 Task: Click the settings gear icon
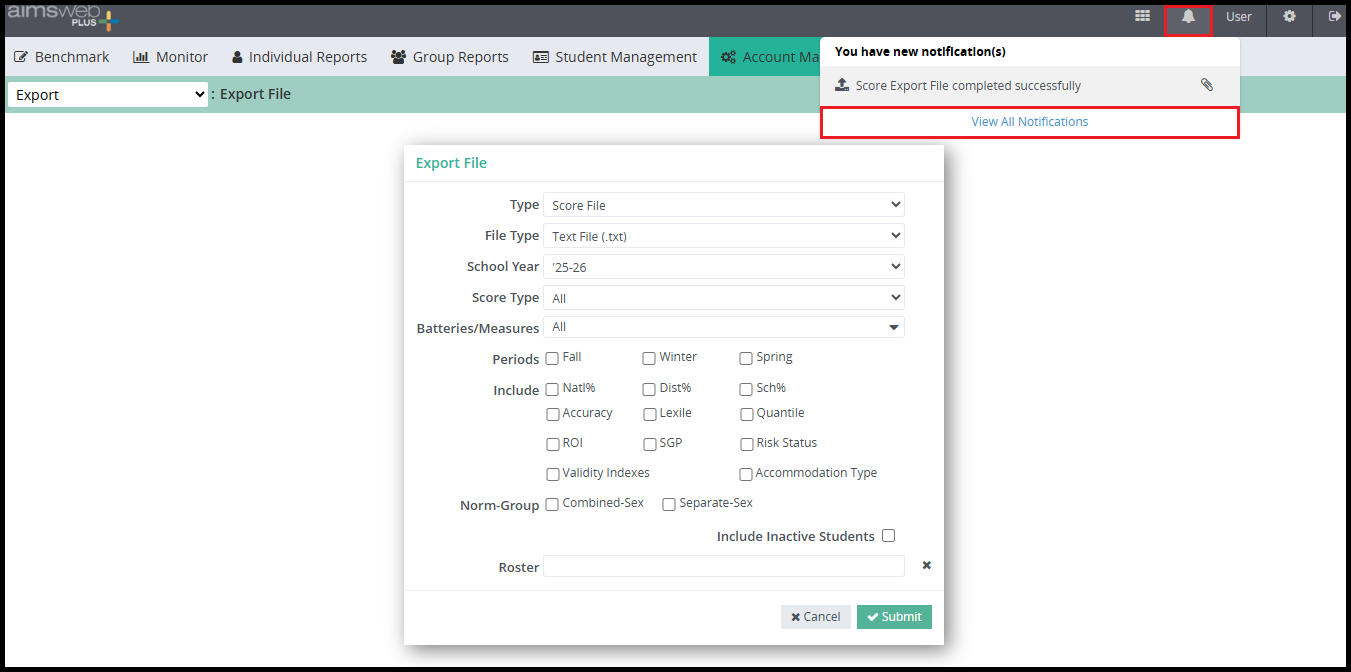pyautogui.click(x=1289, y=17)
